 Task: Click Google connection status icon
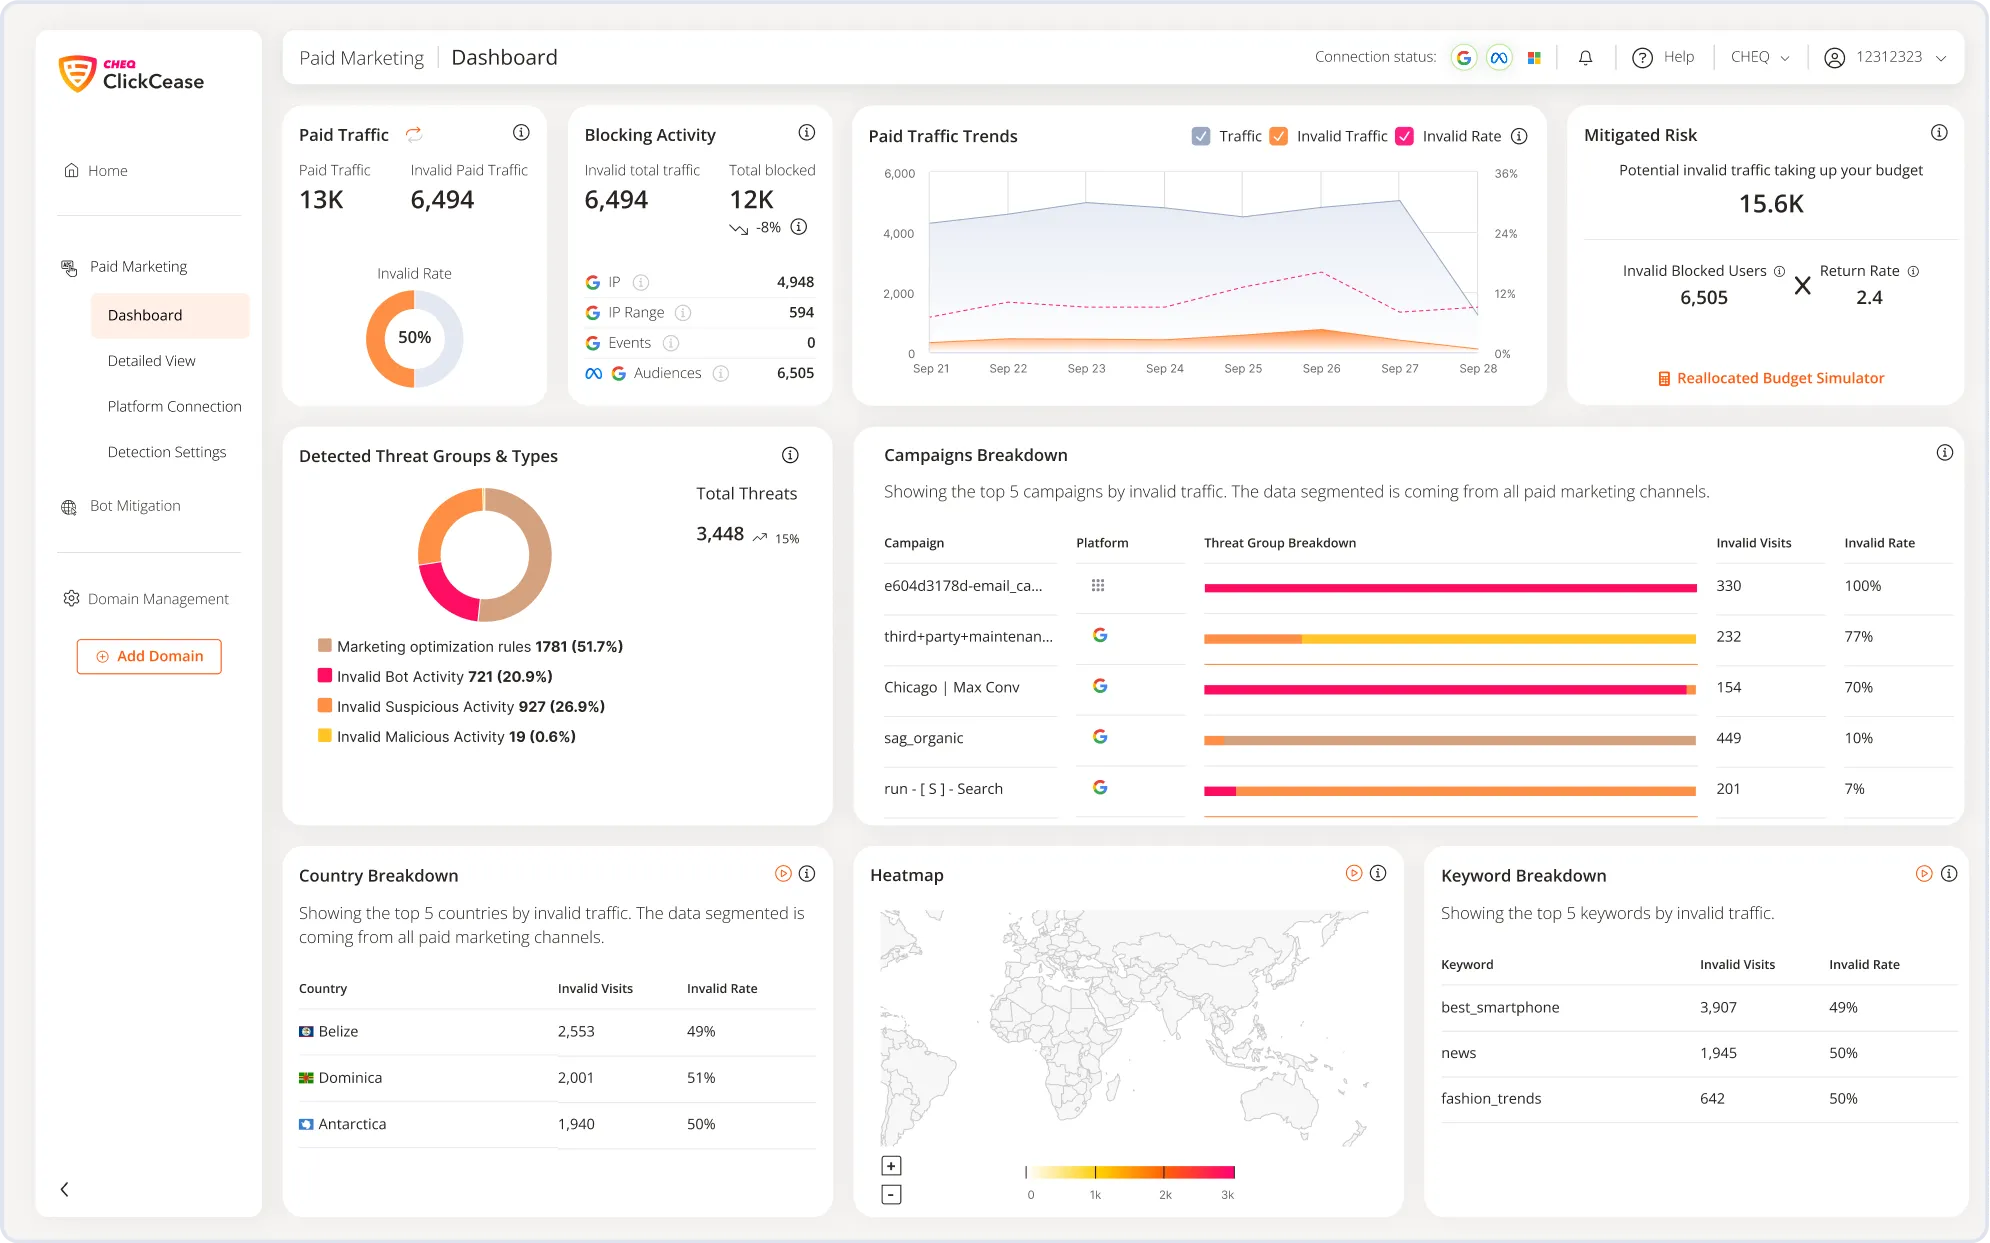pyautogui.click(x=1463, y=58)
